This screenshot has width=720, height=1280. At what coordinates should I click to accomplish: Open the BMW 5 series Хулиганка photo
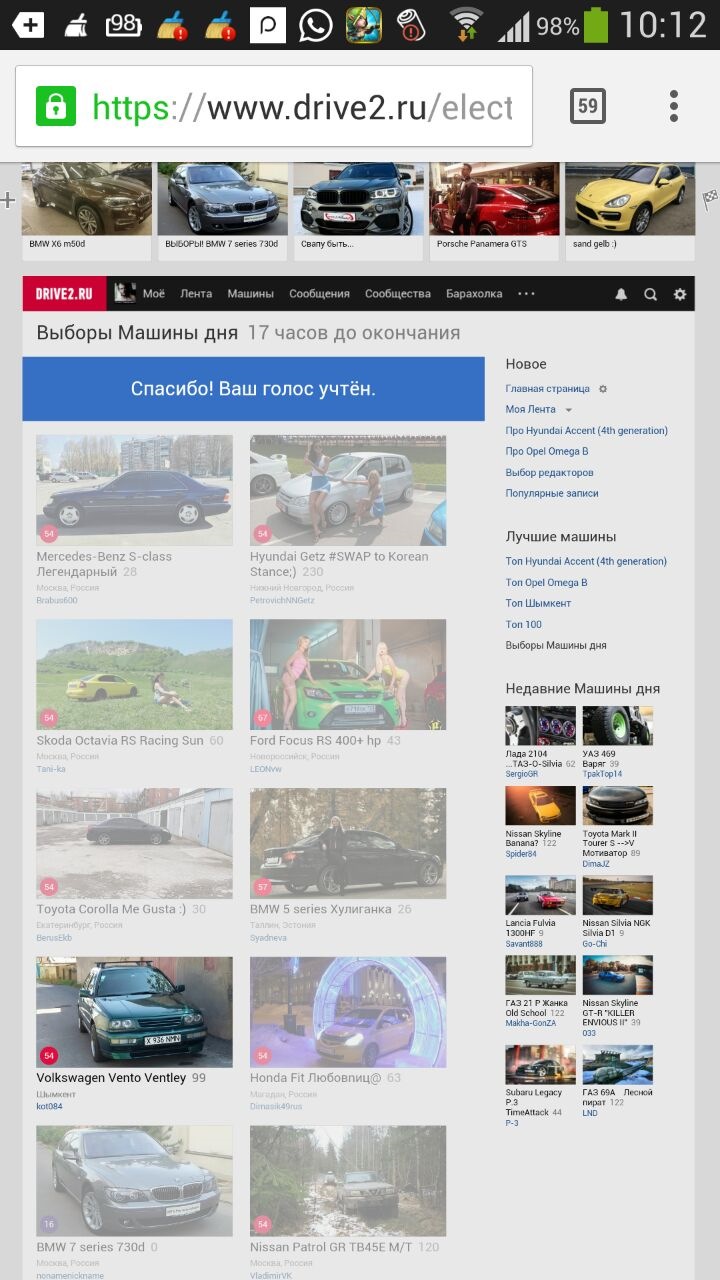tap(348, 844)
